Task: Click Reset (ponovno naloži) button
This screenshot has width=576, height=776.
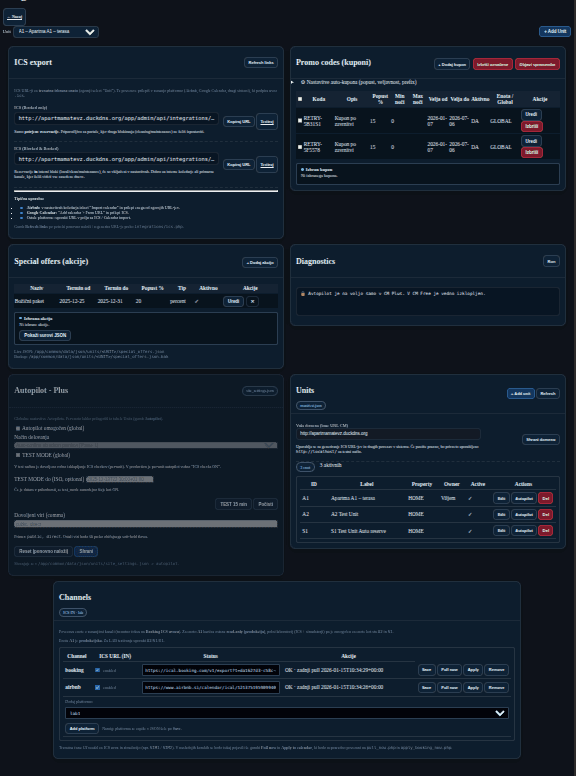Action: [x=43, y=551]
